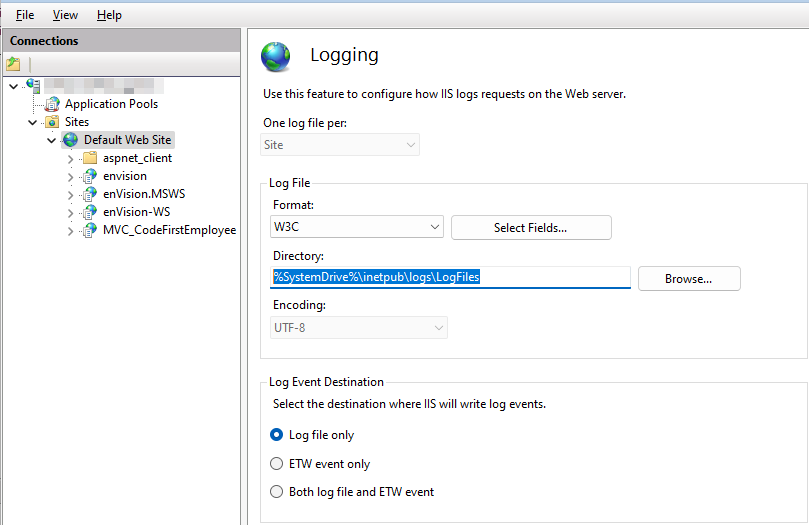Open the File menu

tap(25, 15)
